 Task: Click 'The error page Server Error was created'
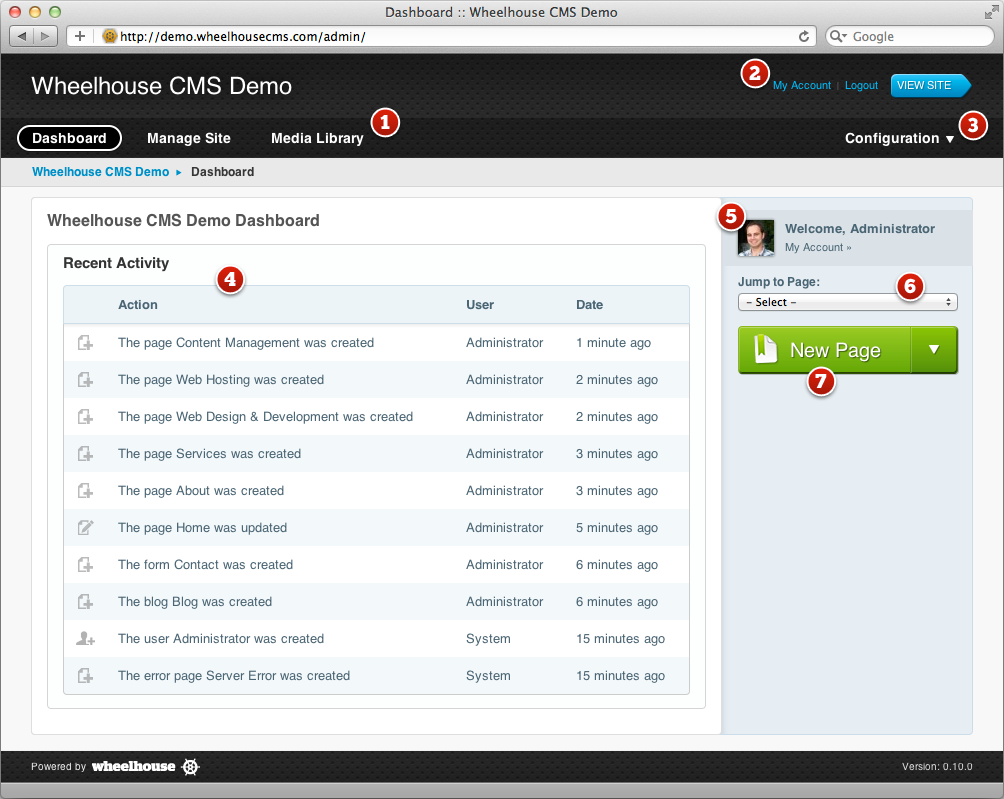point(234,676)
